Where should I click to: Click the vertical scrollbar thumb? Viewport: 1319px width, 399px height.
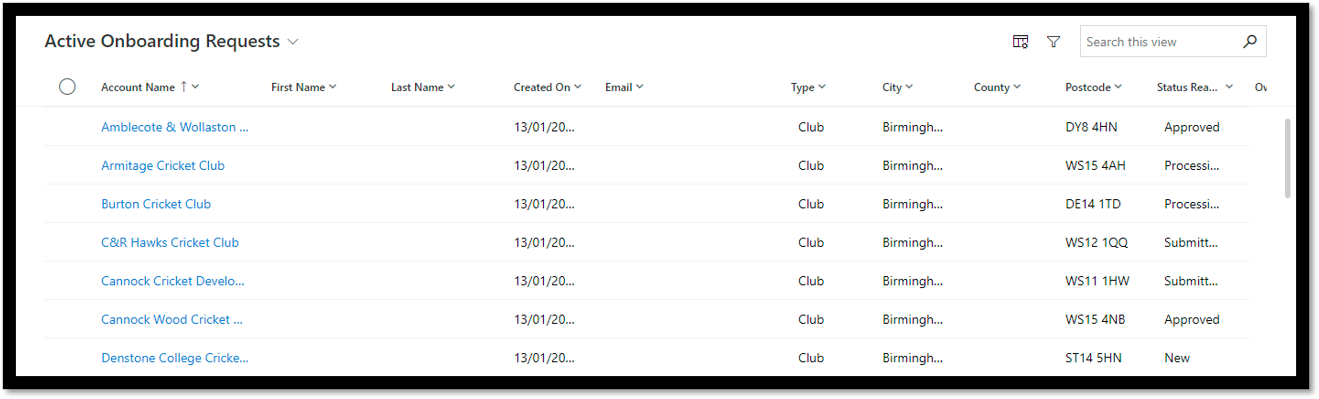1287,158
